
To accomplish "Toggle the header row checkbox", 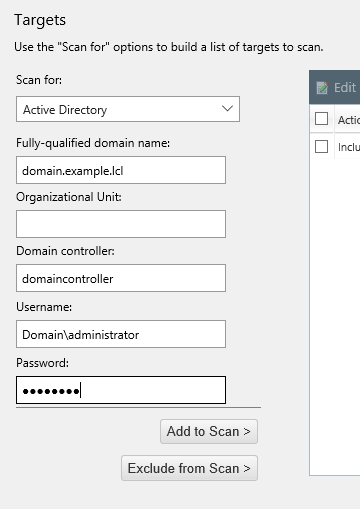I will pyautogui.click(x=321, y=119).
